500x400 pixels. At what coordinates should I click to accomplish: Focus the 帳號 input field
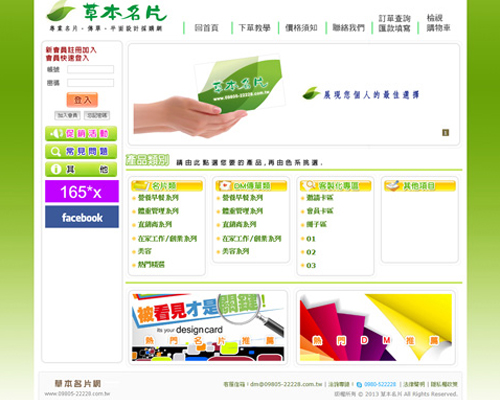point(90,69)
